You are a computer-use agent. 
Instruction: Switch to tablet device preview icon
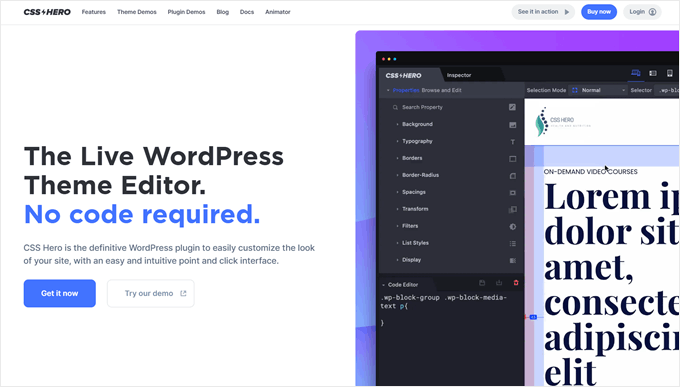653,73
